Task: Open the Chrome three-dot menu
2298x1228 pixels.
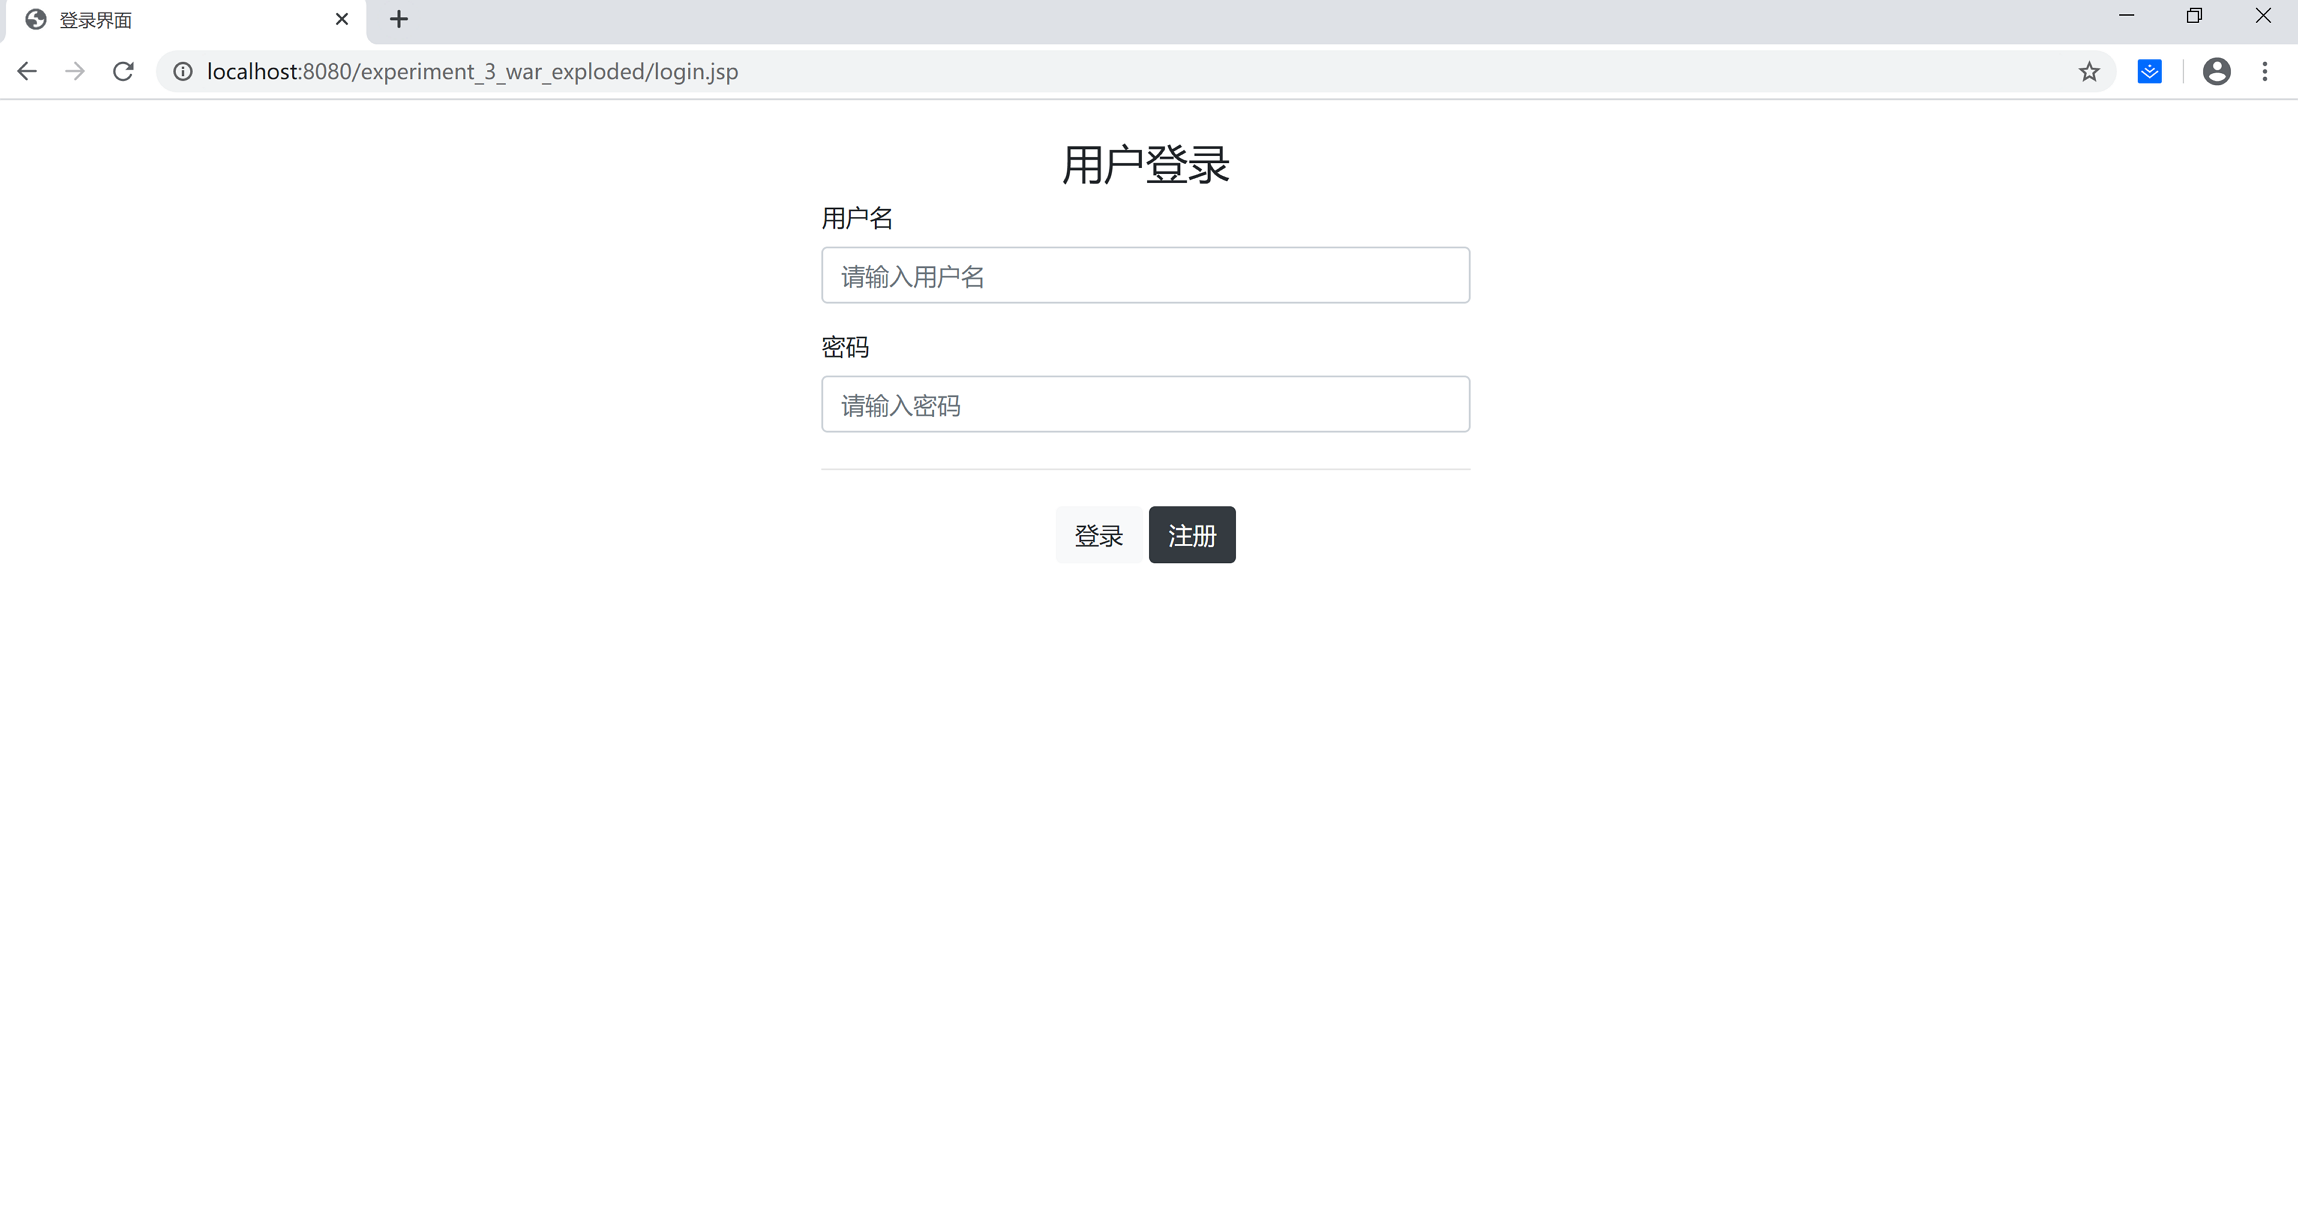Action: pyautogui.click(x=2265, y=71)
